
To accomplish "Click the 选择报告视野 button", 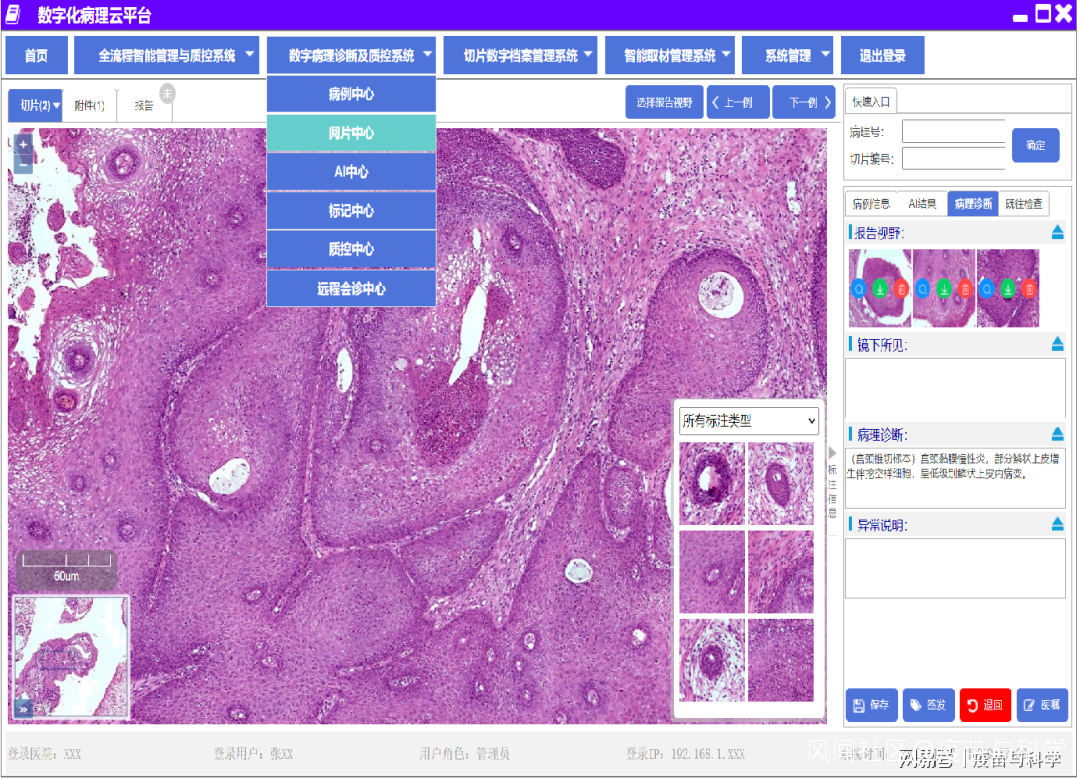I will [x=664, y=102].
